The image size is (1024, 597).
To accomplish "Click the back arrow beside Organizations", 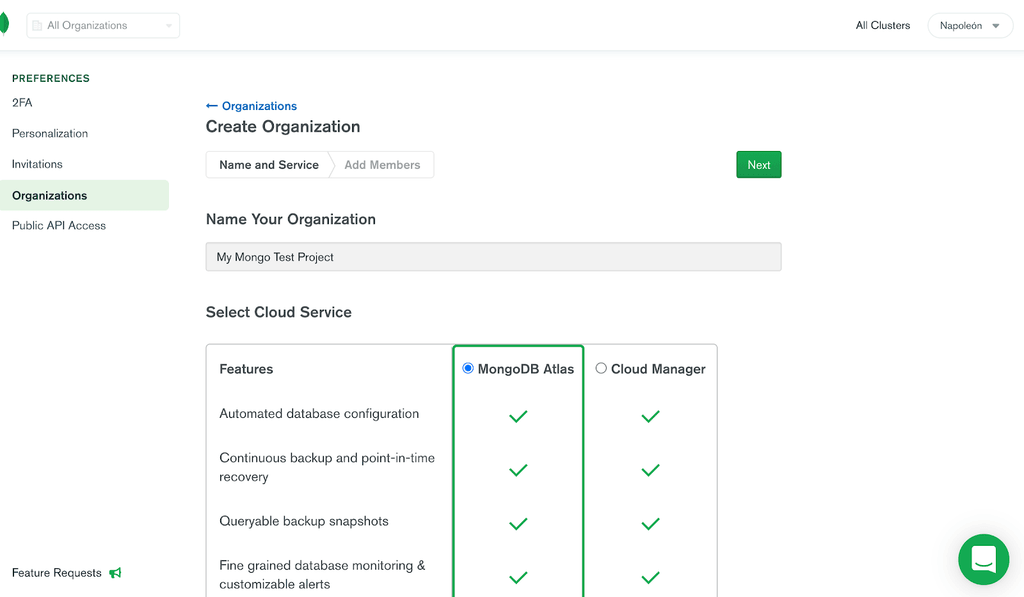I will tap(211, 106).
